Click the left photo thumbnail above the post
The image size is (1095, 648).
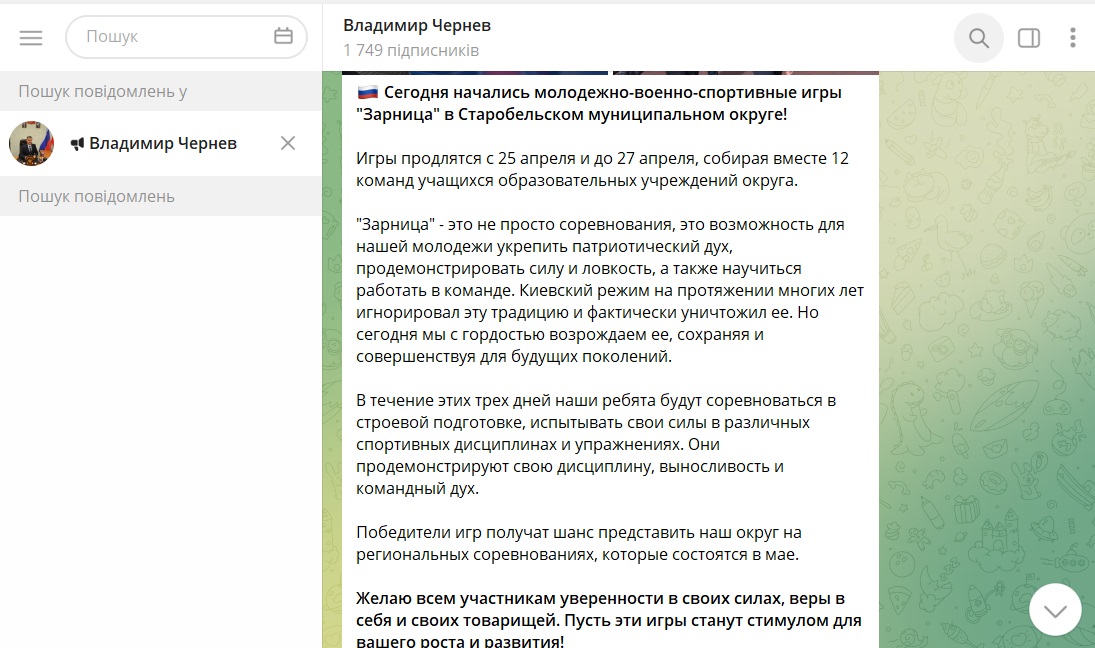coord(475,73)
